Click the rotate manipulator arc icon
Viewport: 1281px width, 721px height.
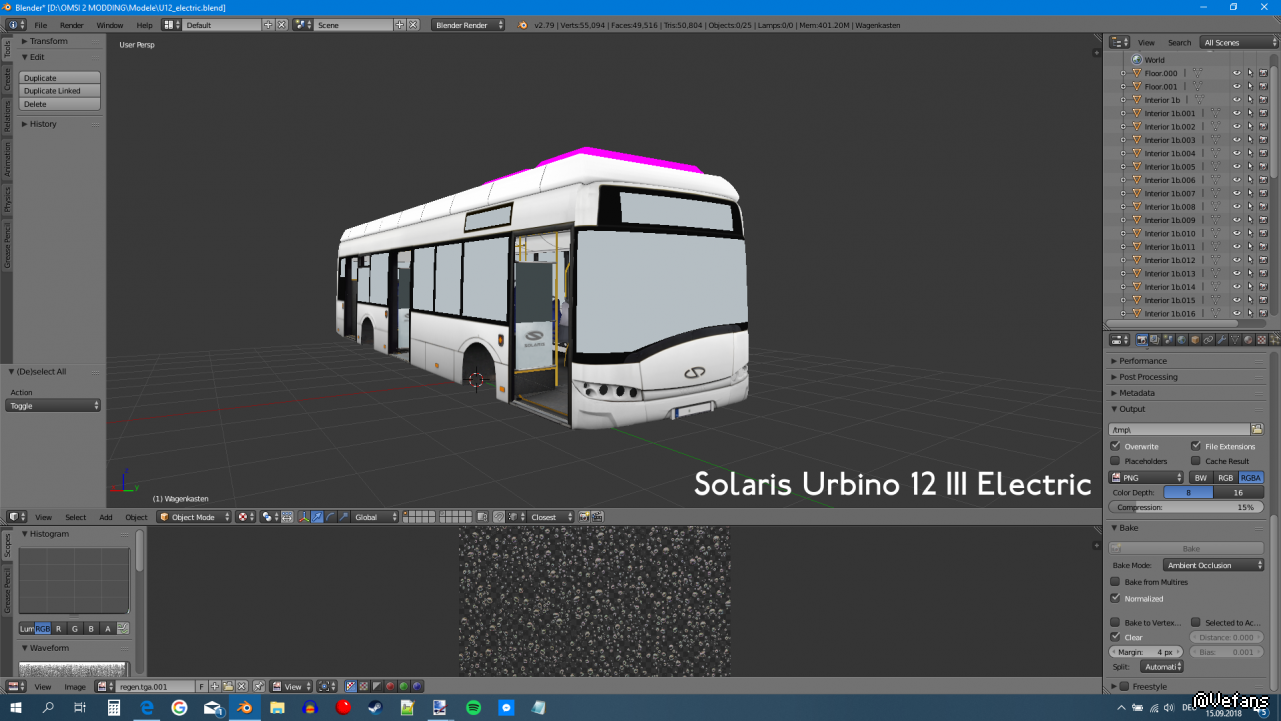330,517
